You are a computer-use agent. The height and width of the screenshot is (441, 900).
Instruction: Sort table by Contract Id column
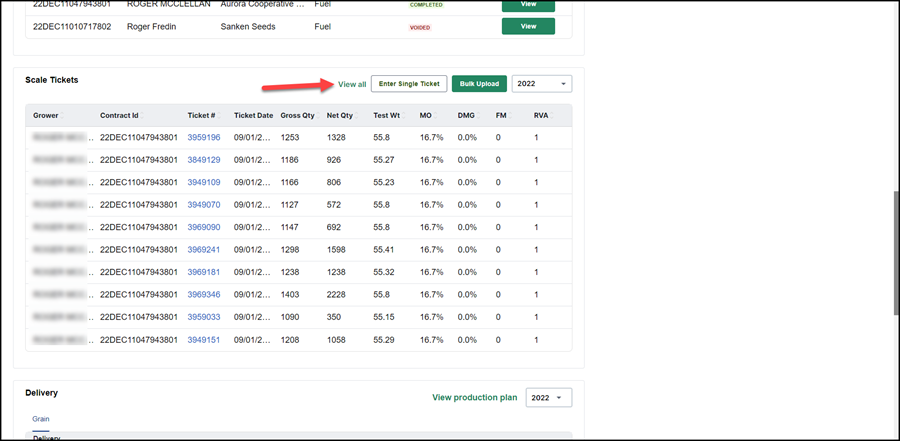point(121,115)
